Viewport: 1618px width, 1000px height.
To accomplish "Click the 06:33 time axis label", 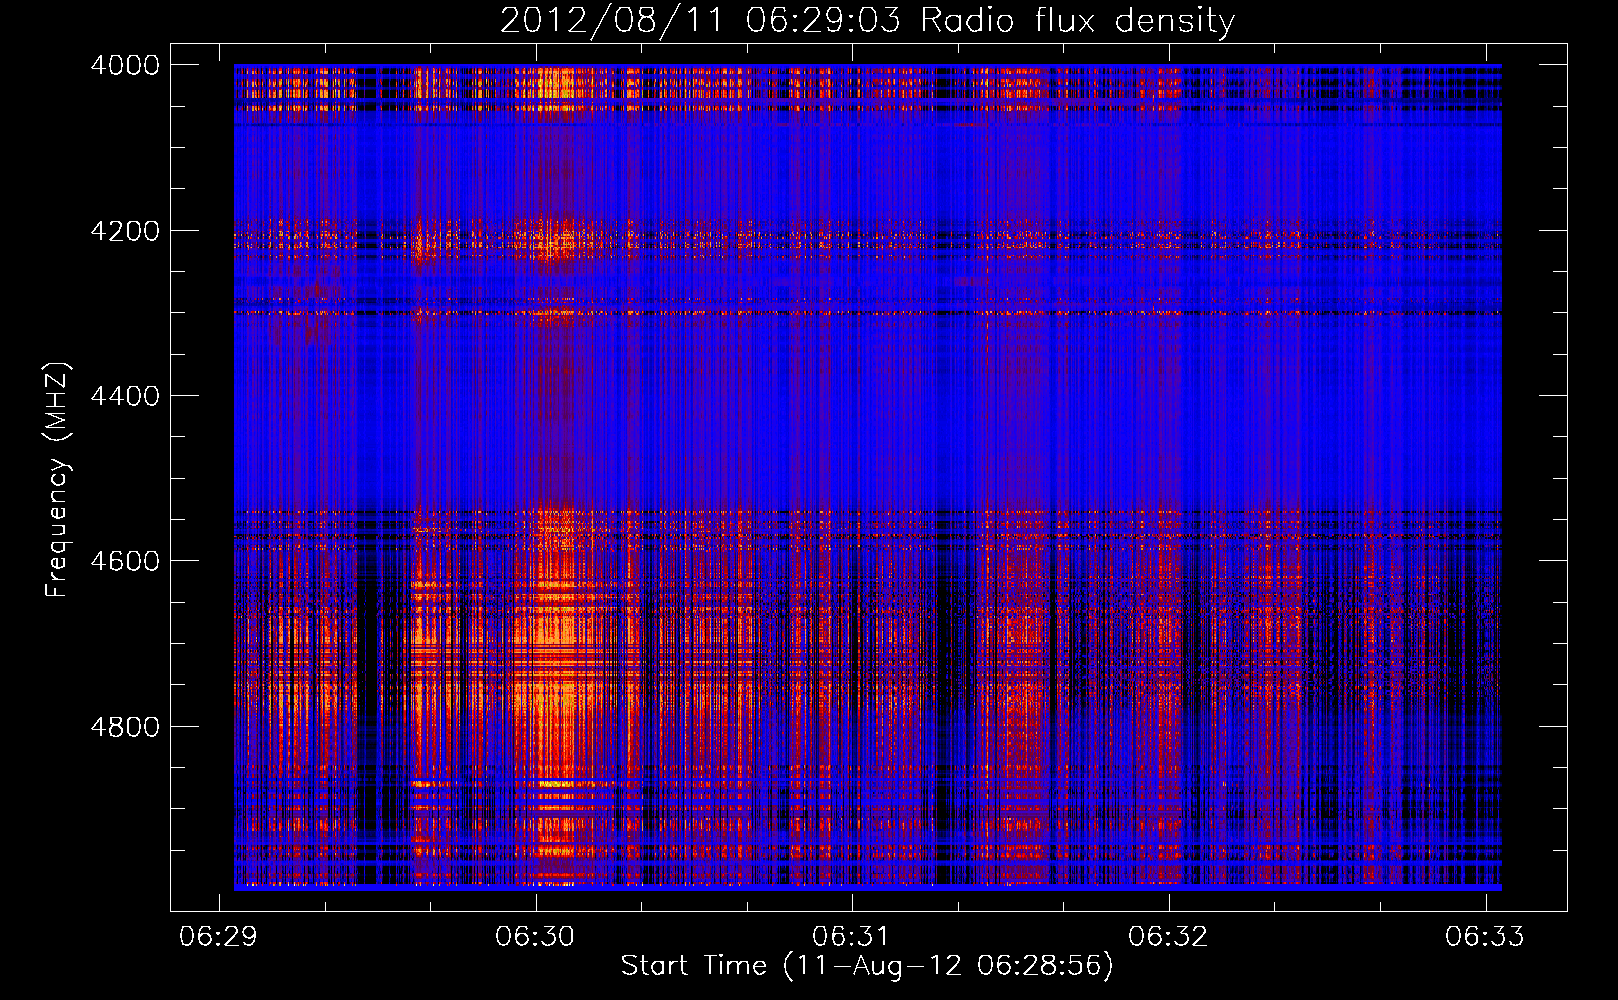I will pos(1485,936).
